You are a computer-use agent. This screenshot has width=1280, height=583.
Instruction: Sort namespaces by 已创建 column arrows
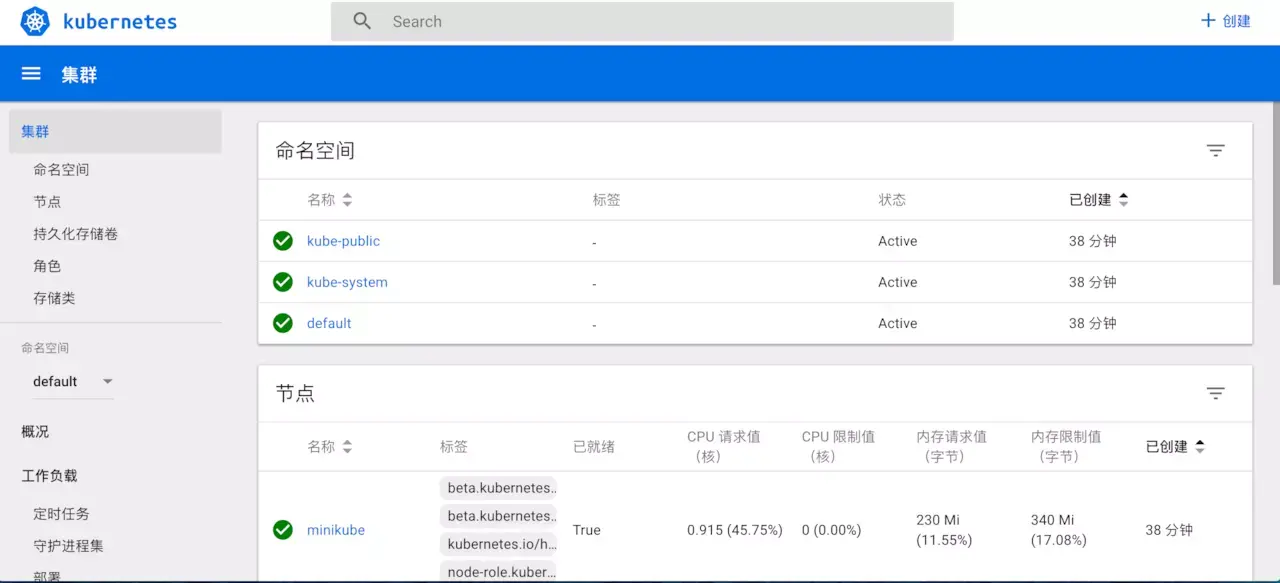pos(1123,200)
